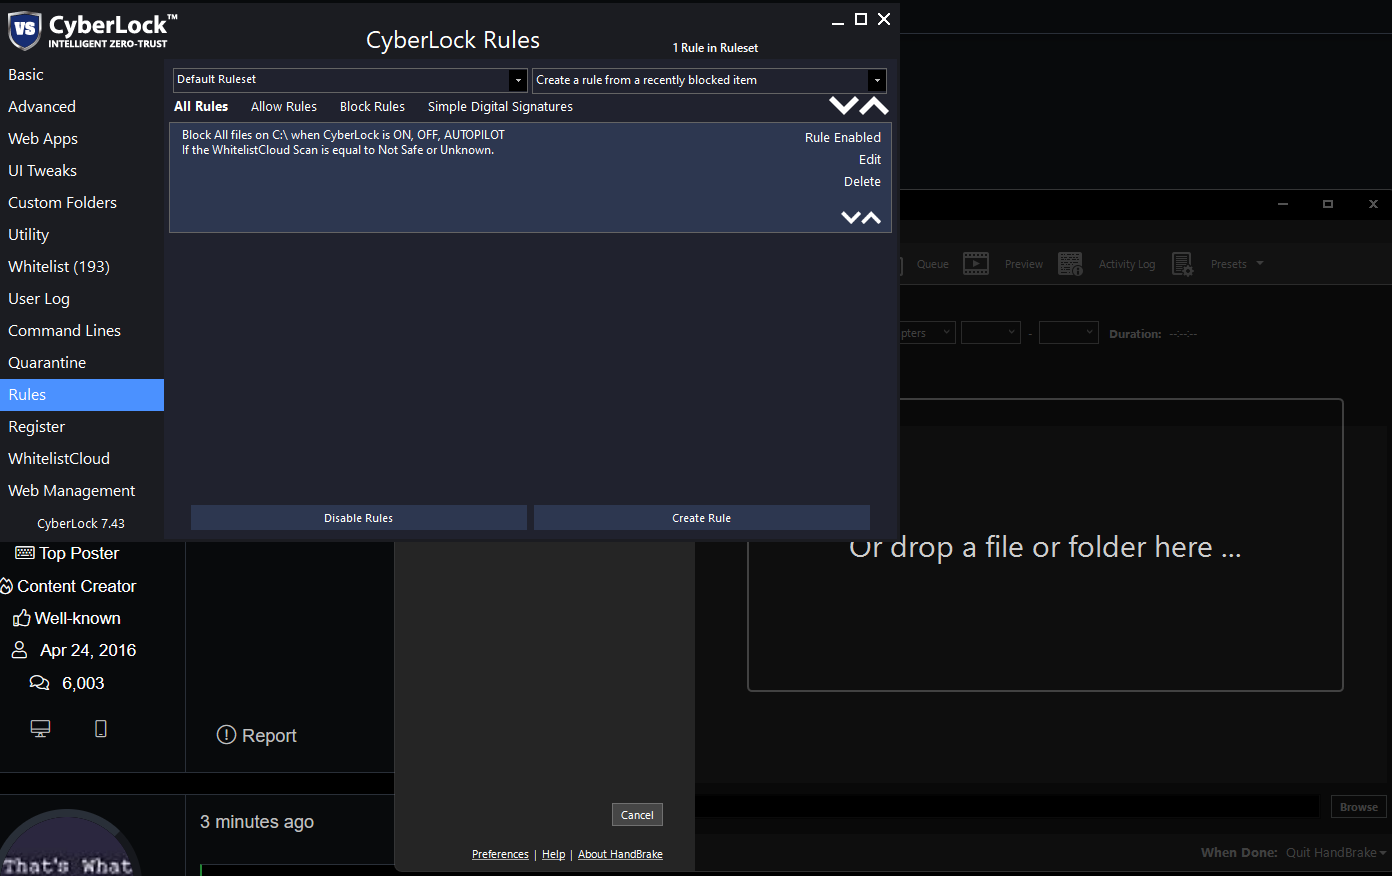This screenshot has width=1392, height=876.
Task: Move ruleset list up with top chevron
Action: coord(874,105)
